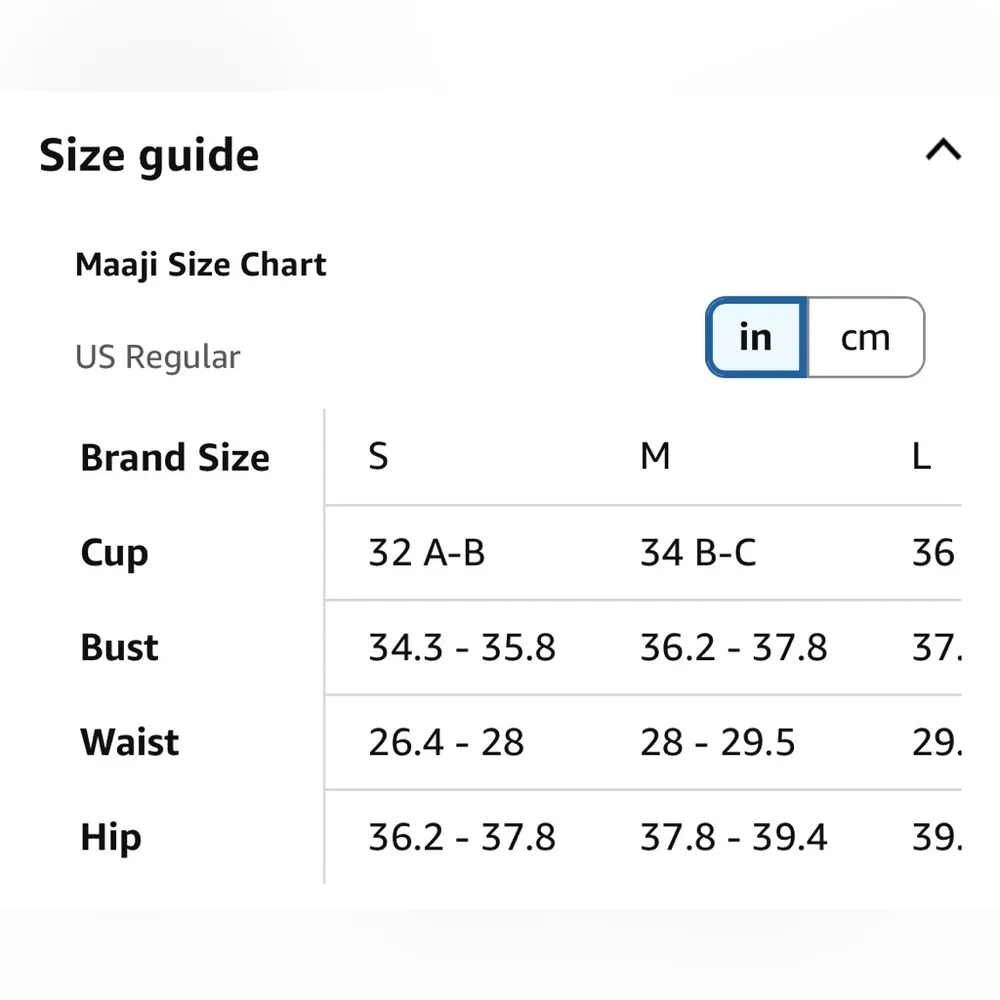Select the M size column header

655,457
